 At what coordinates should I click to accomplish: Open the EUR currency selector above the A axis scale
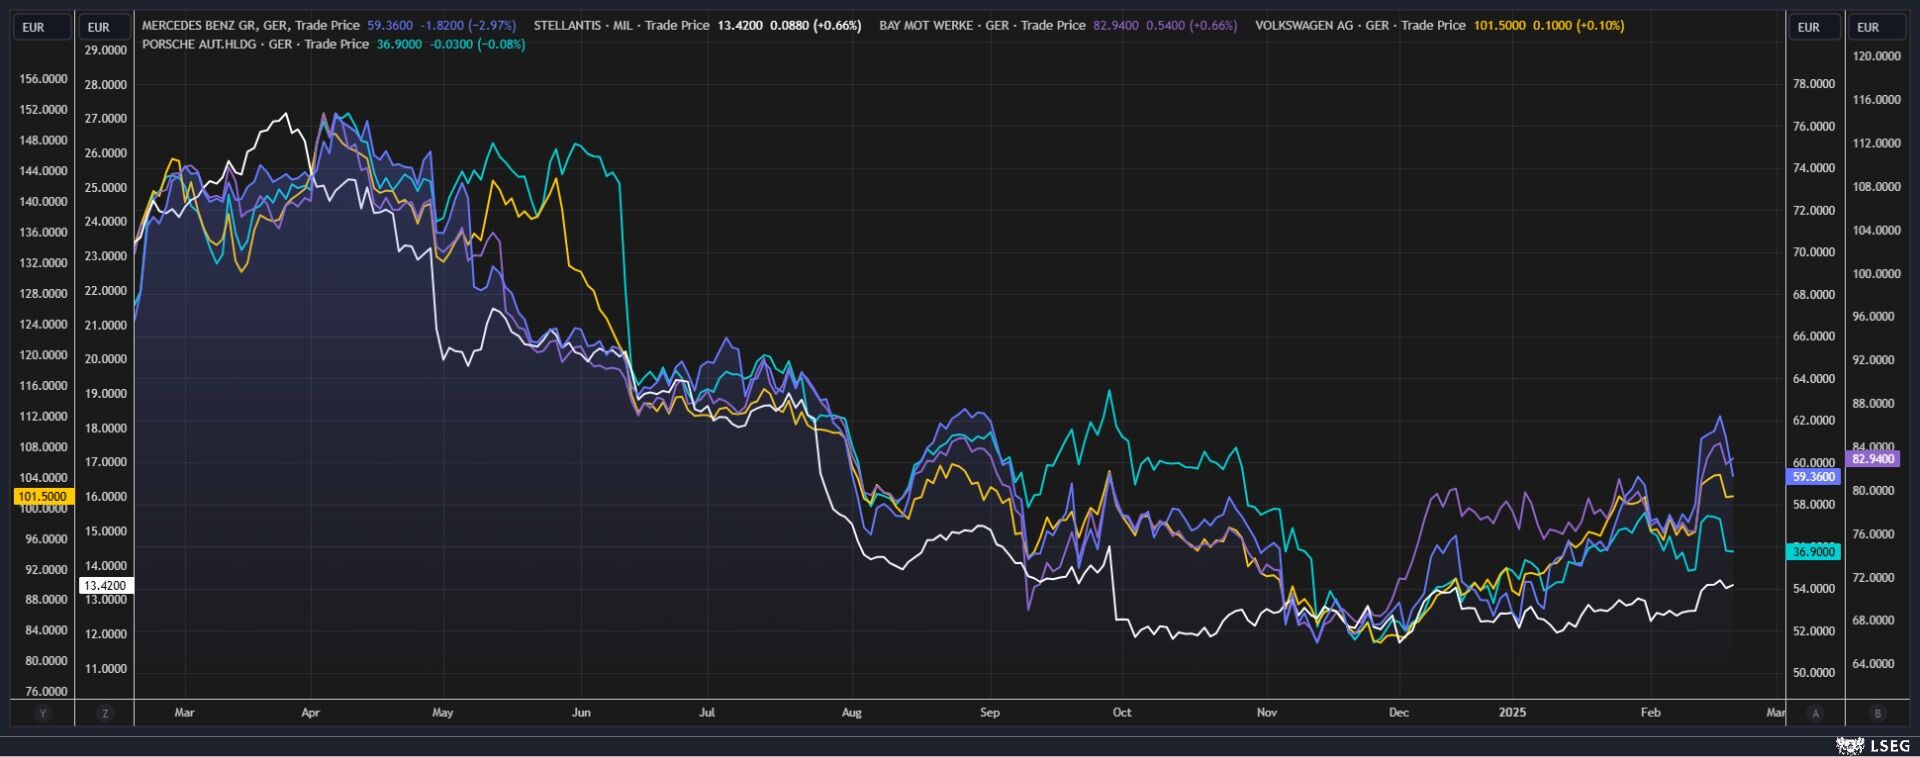click(x=1813, y=27)
